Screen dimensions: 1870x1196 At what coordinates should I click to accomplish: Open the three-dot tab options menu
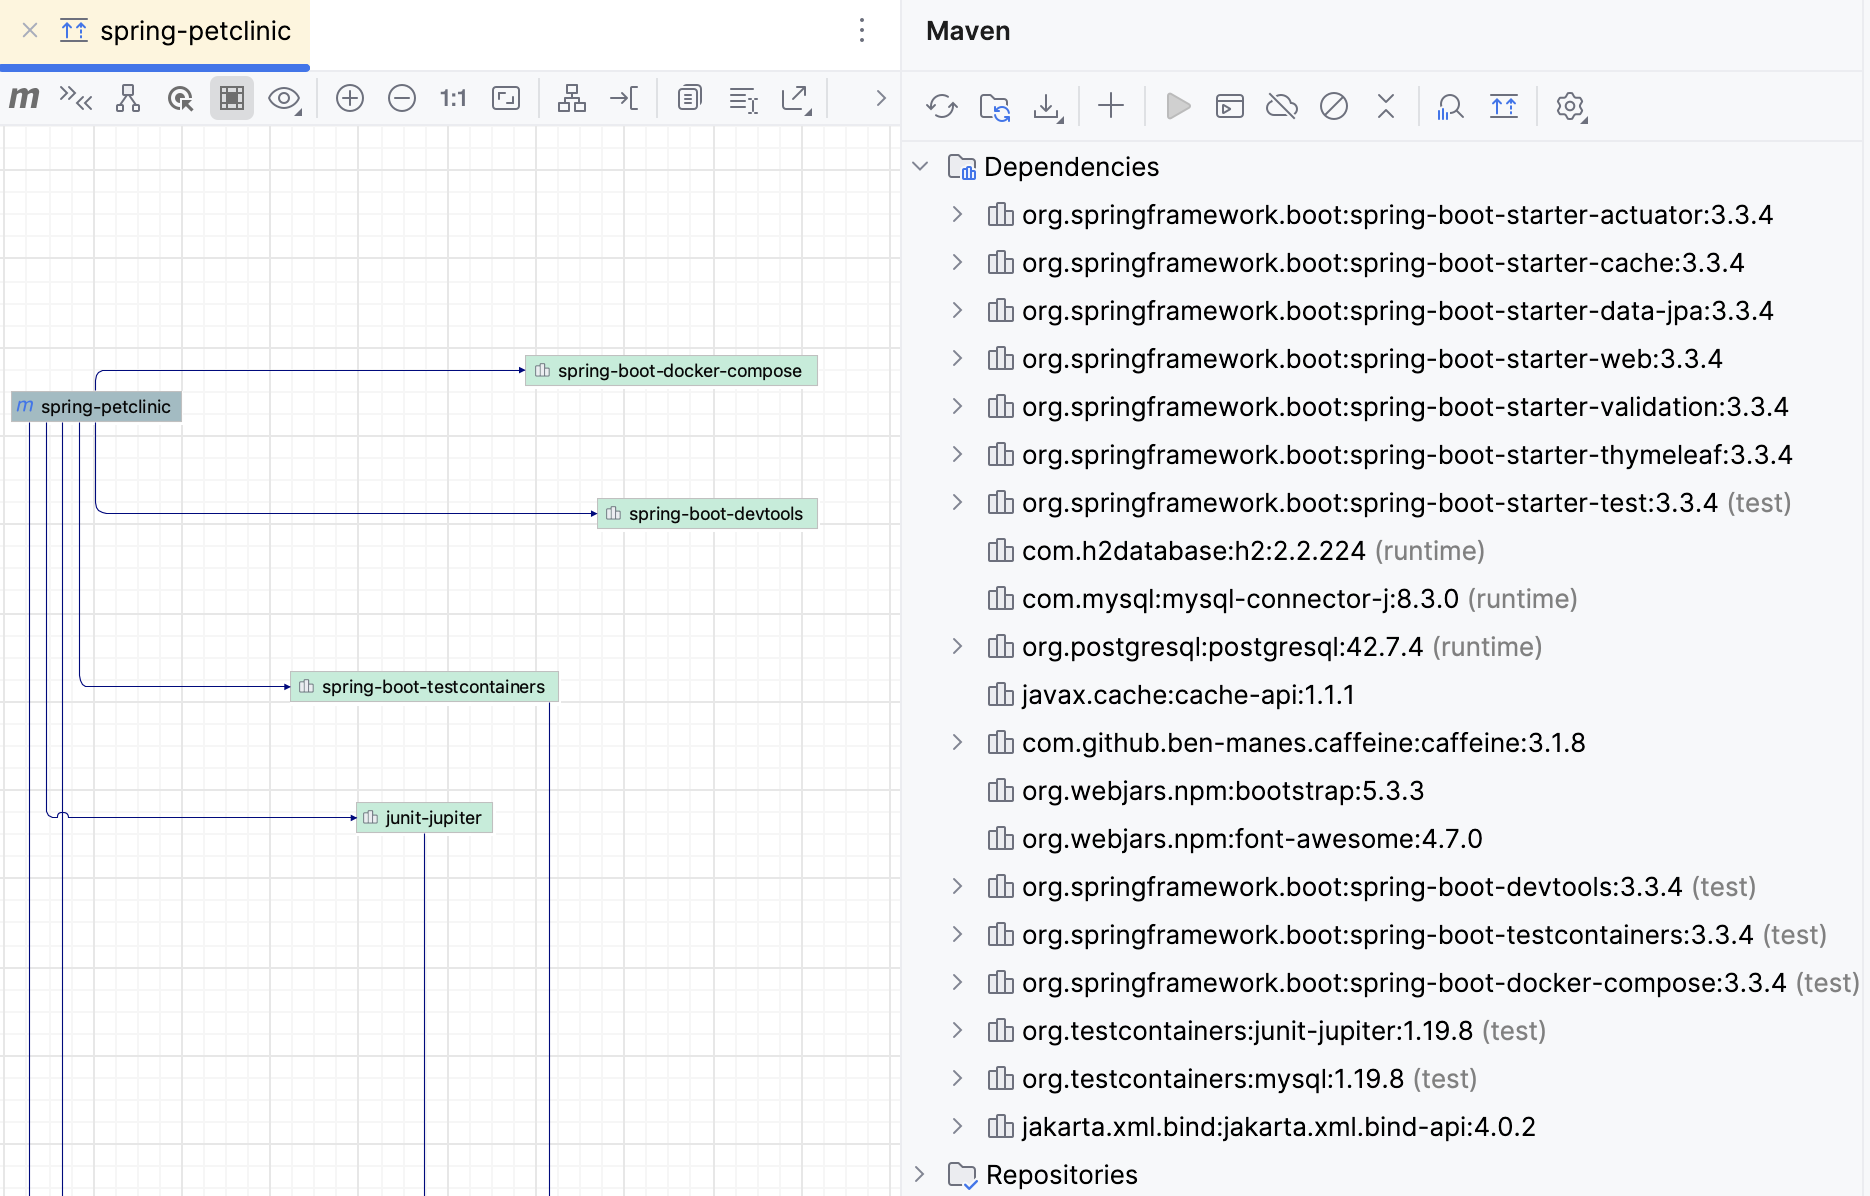(x=861, y=31)
